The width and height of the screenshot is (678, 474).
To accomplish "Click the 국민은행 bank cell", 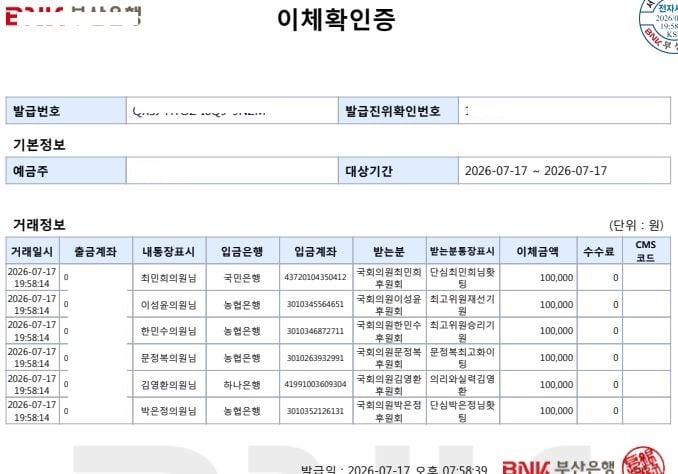I will tap(242, 278).
